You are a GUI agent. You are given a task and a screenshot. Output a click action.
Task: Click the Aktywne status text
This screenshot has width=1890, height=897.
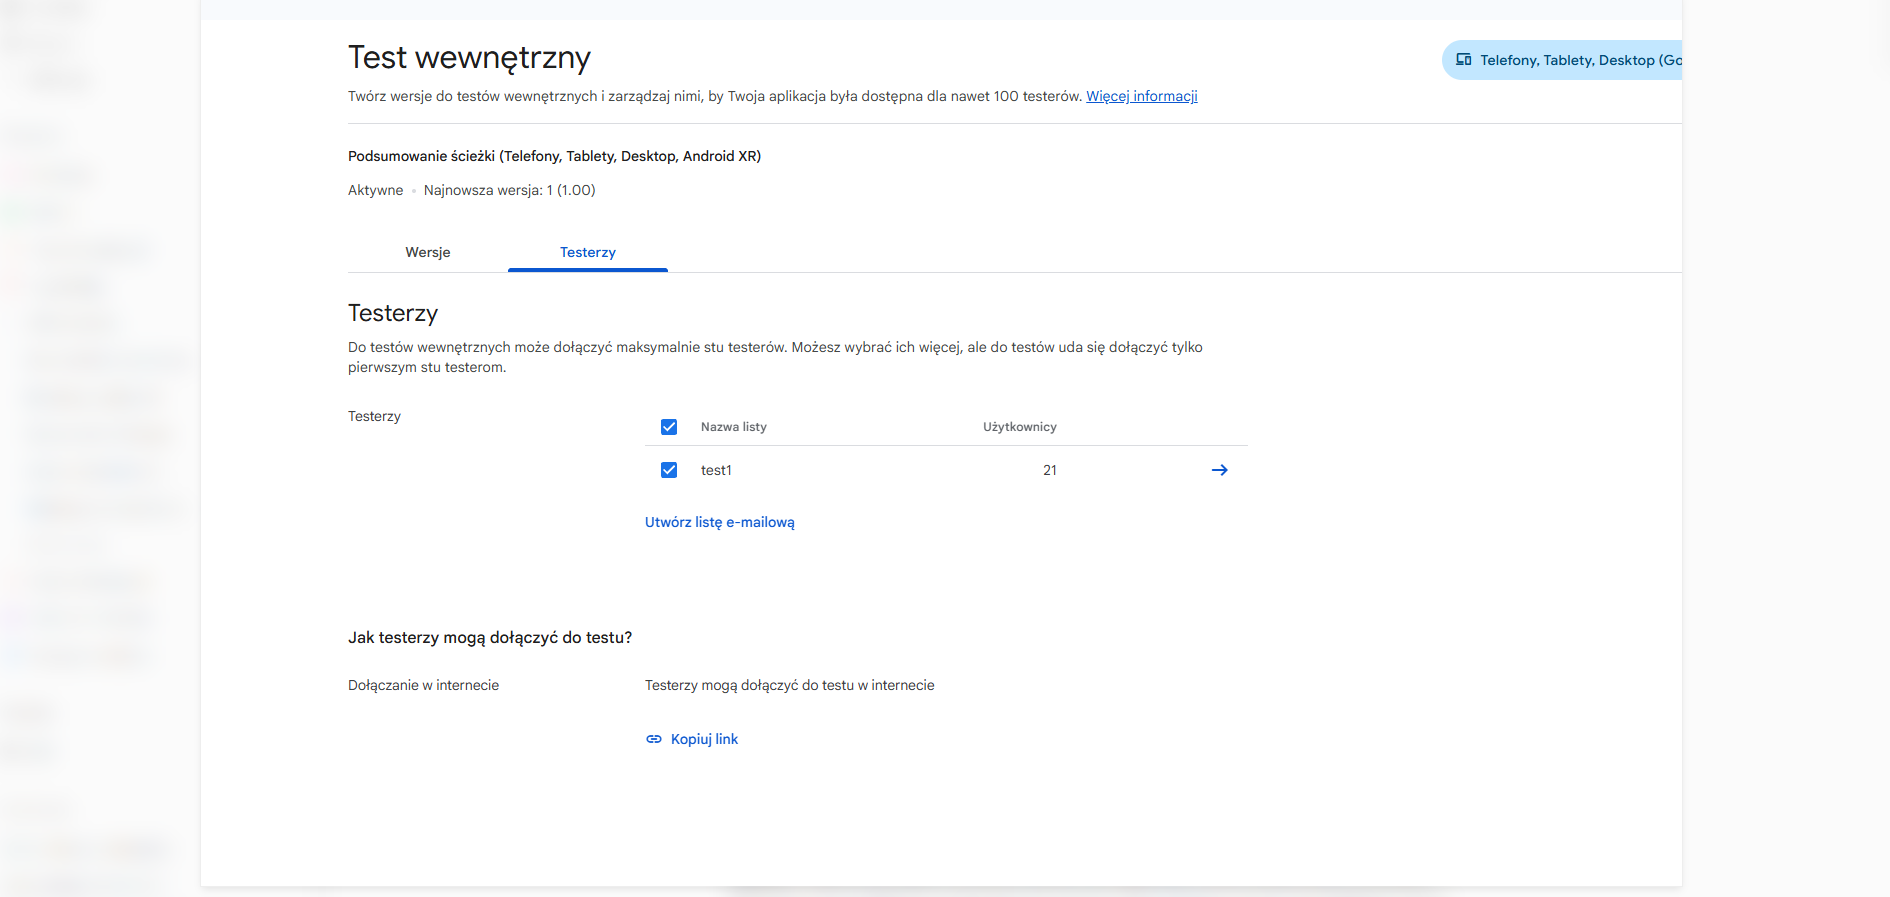[x=376, y=190]
